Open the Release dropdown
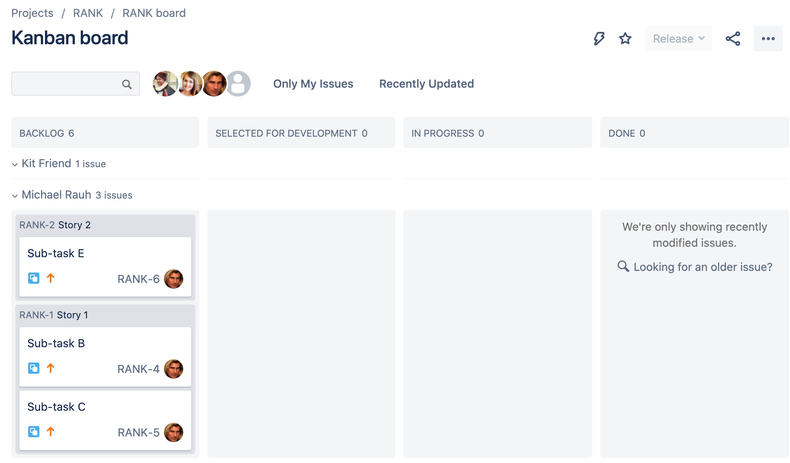 (x=679, y=39)
